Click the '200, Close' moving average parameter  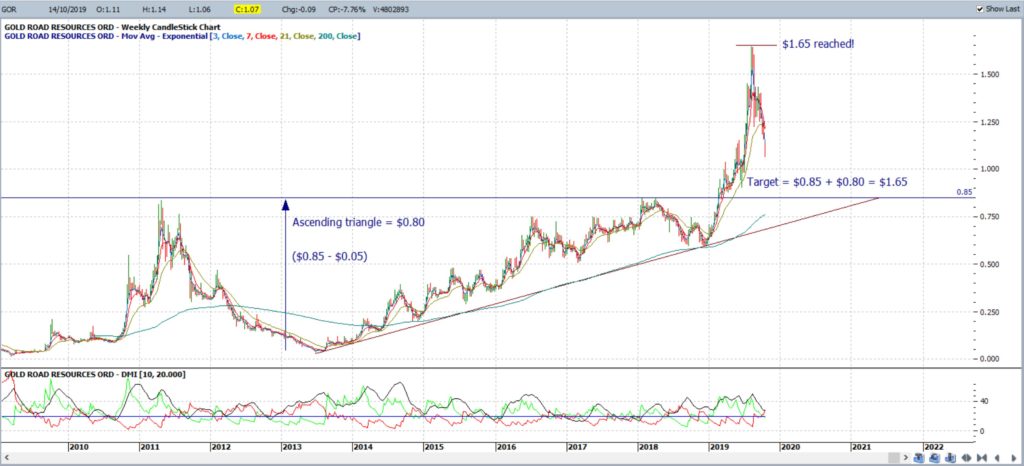(x=338, y=37)
